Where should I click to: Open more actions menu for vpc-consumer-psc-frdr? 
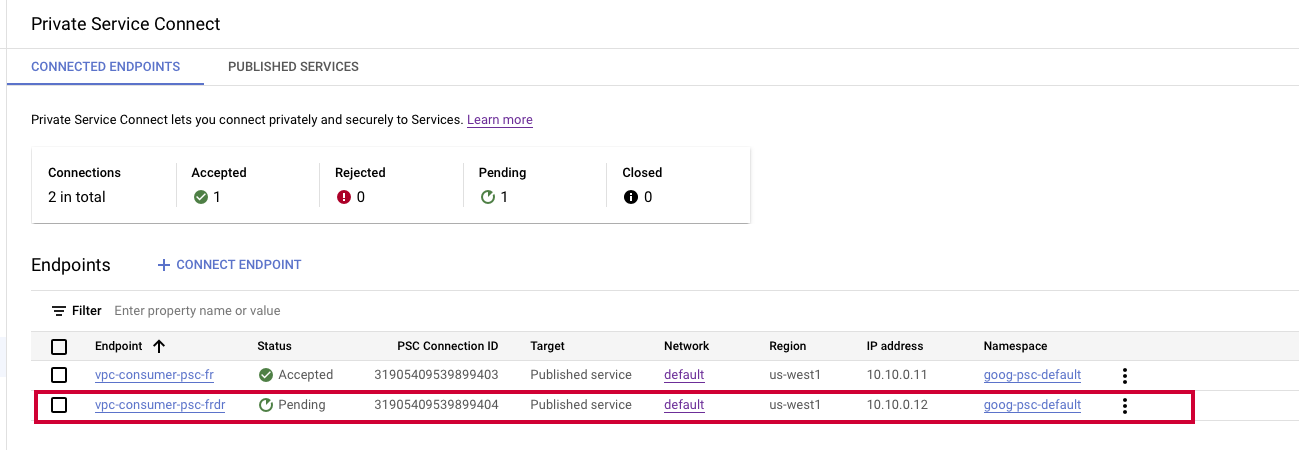pyautogui.click(x=1125, y=405)
